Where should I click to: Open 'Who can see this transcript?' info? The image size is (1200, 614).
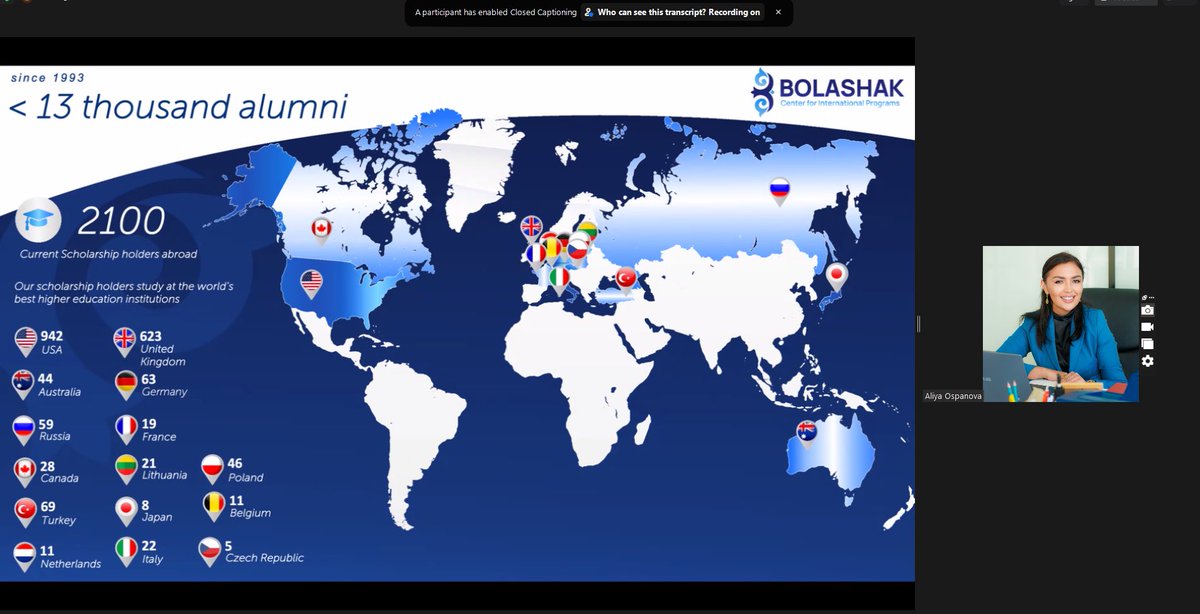(x=673, y=12)
